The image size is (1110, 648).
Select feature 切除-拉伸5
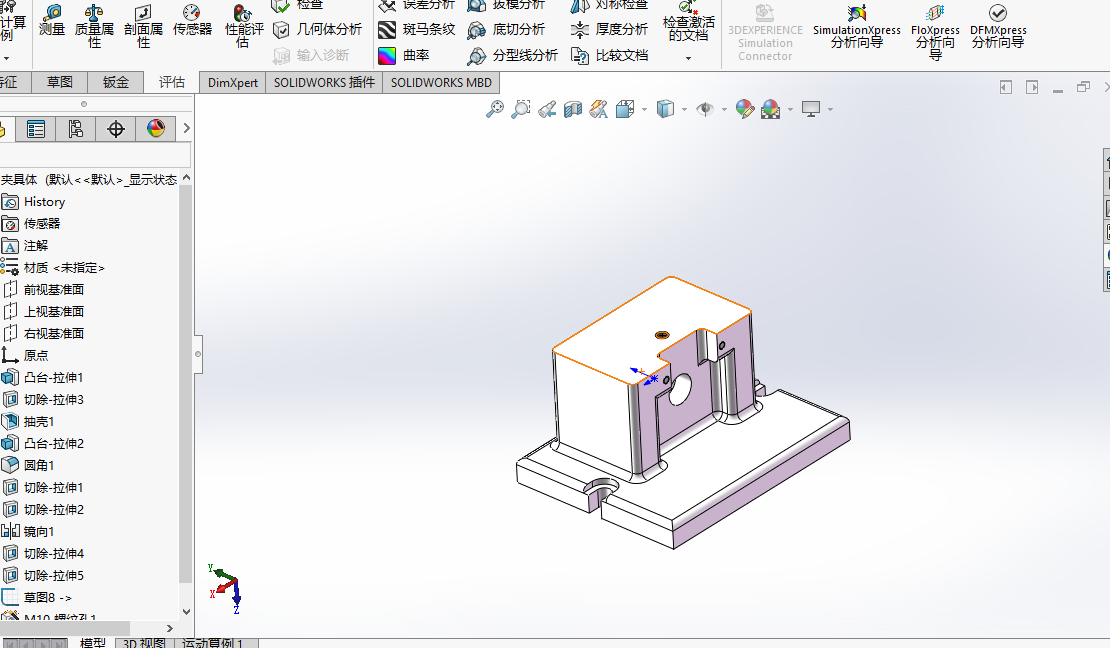coord(53,575)
